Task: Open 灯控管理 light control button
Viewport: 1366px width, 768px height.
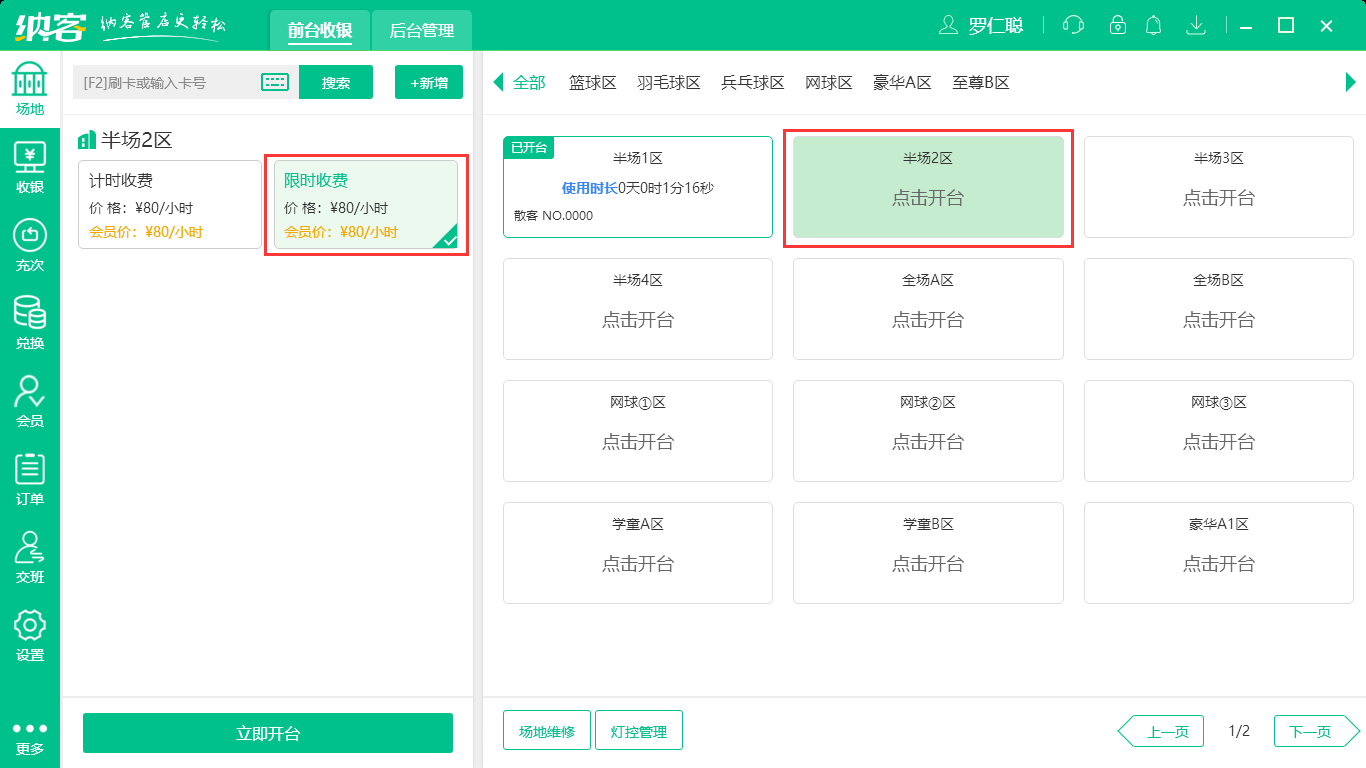Action: 638,731
